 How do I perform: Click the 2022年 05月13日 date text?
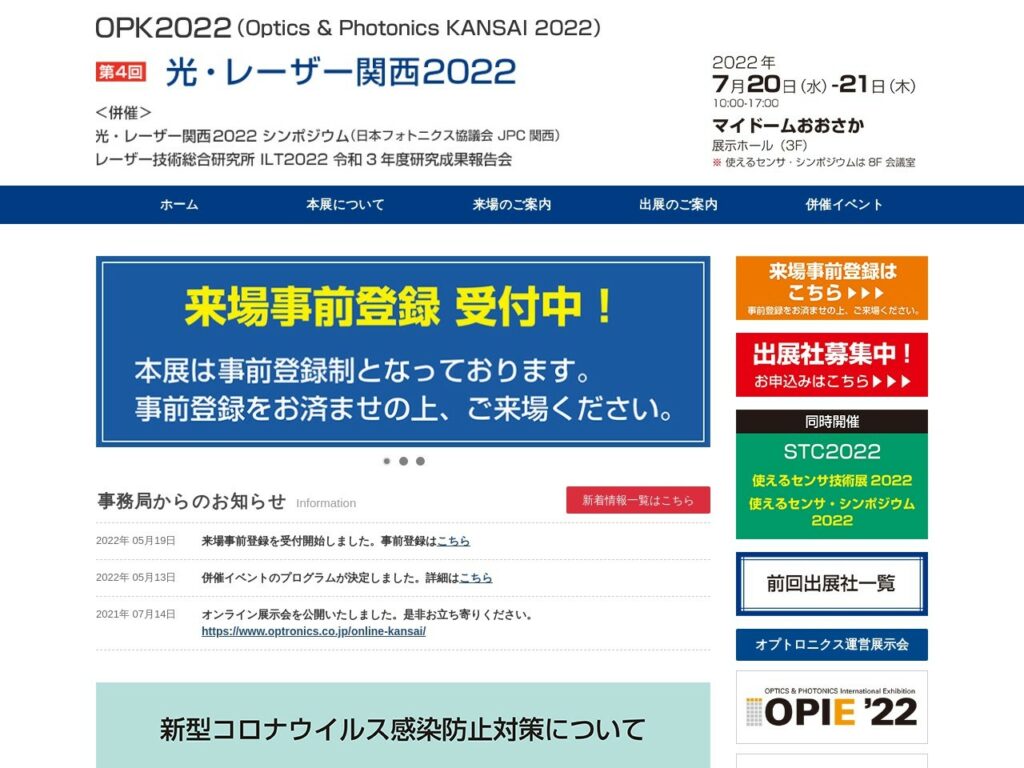(x=136, y=577)
